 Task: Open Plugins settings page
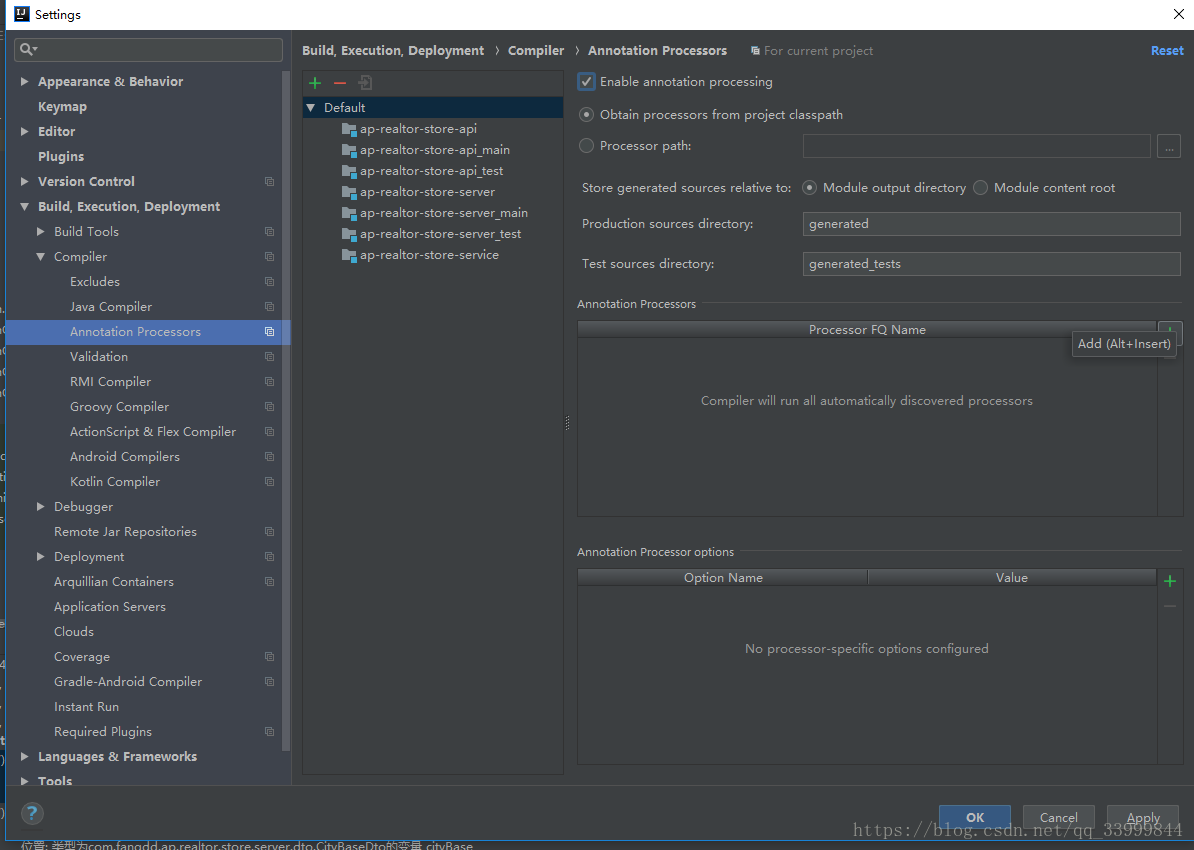click(61, 156)
